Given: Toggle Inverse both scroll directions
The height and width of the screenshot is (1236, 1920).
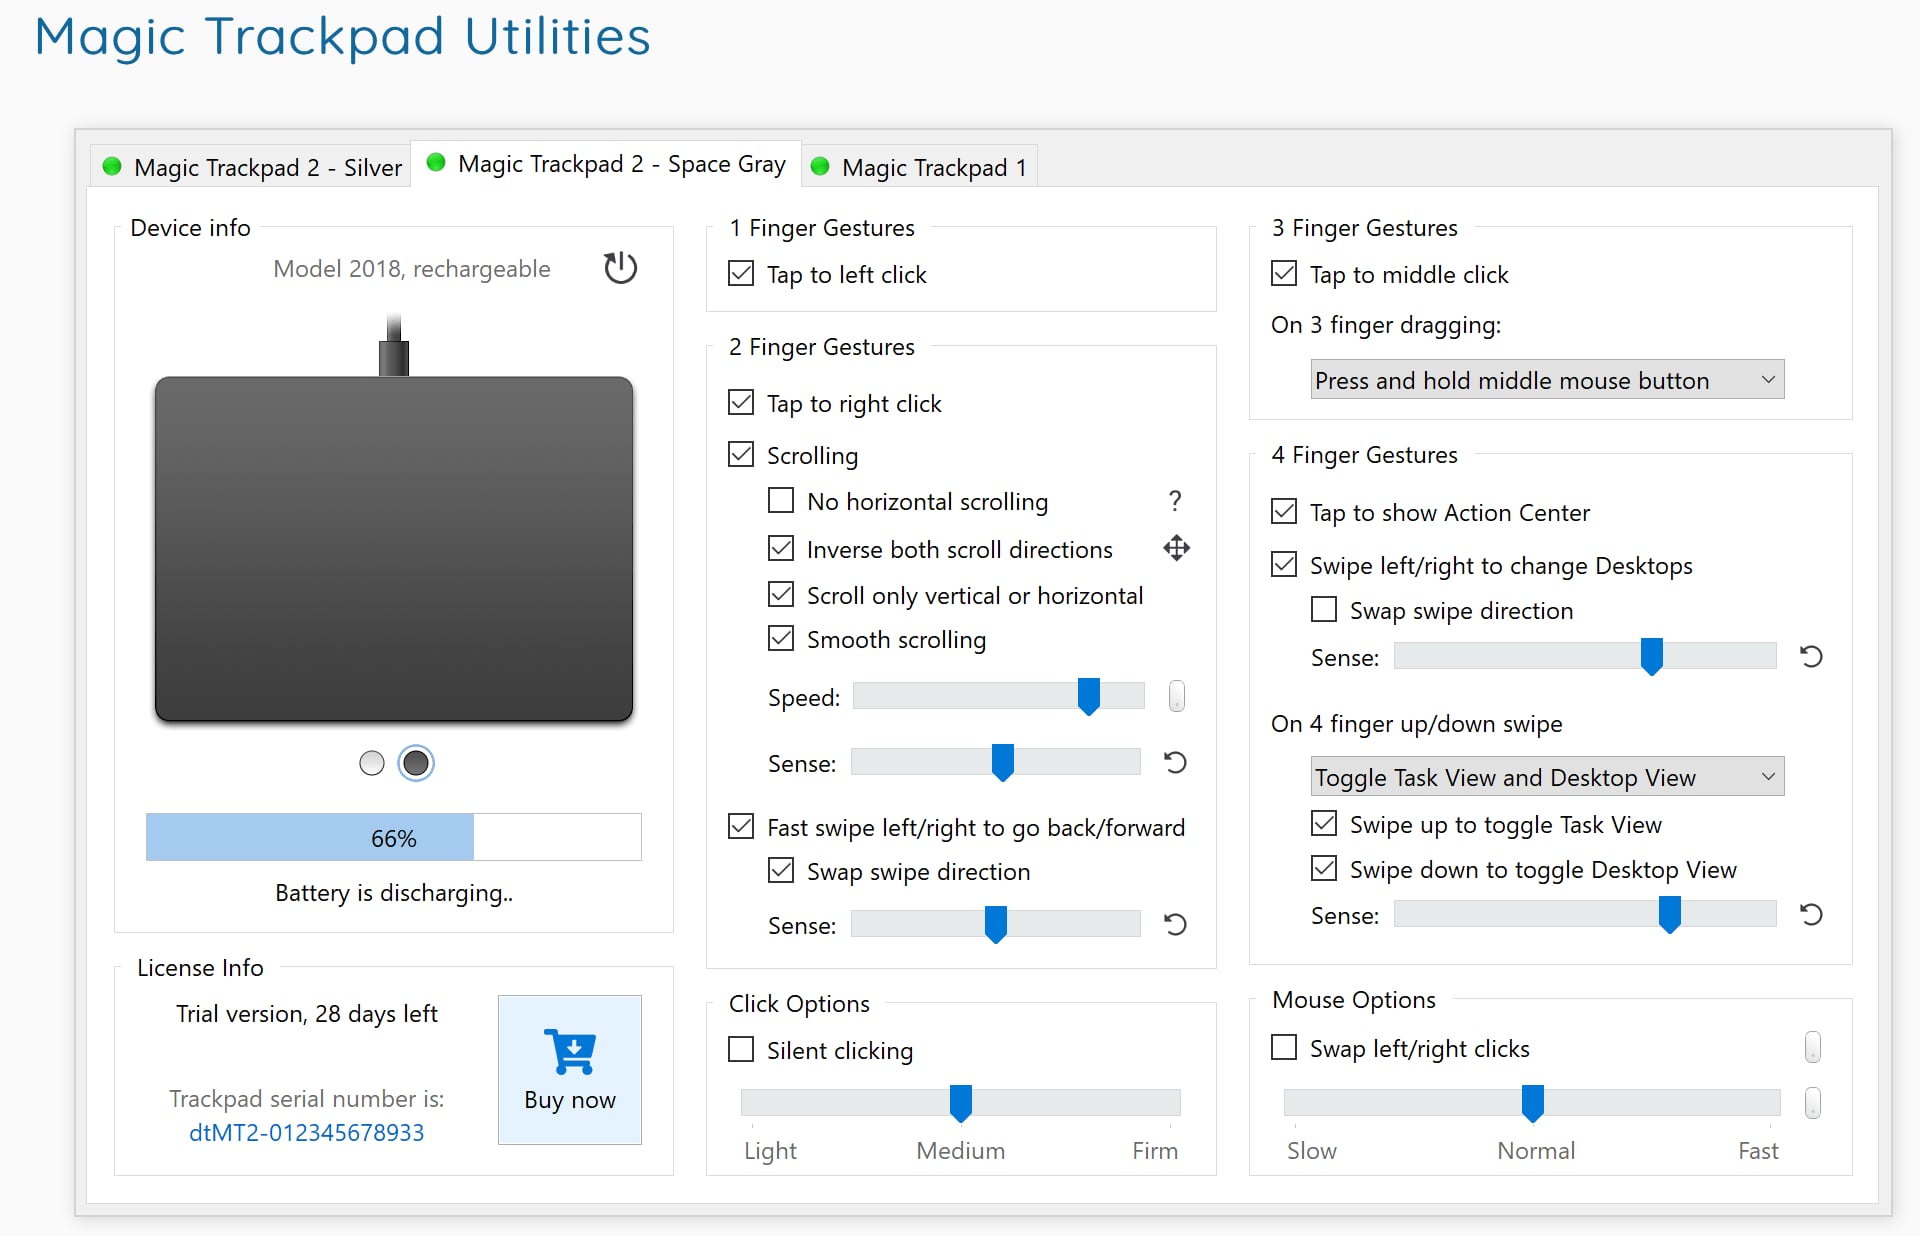Looking at the screenshot, I should click(x=781, y=548).
